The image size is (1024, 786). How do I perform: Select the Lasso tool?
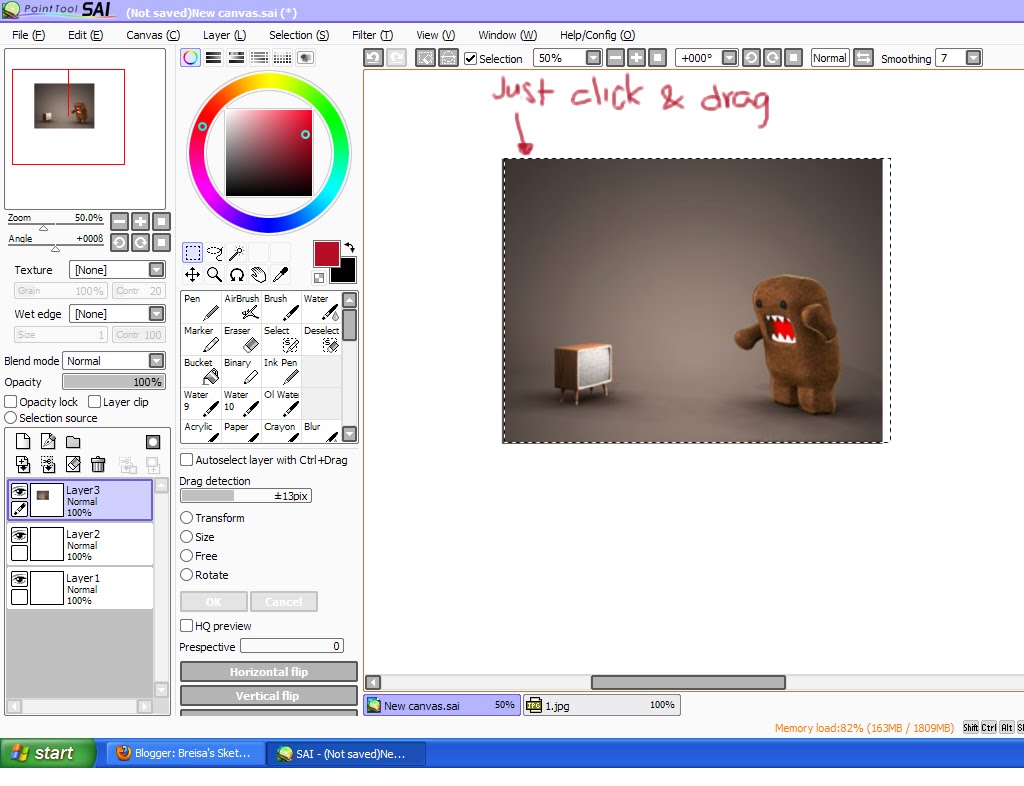[x=214, y=253]
